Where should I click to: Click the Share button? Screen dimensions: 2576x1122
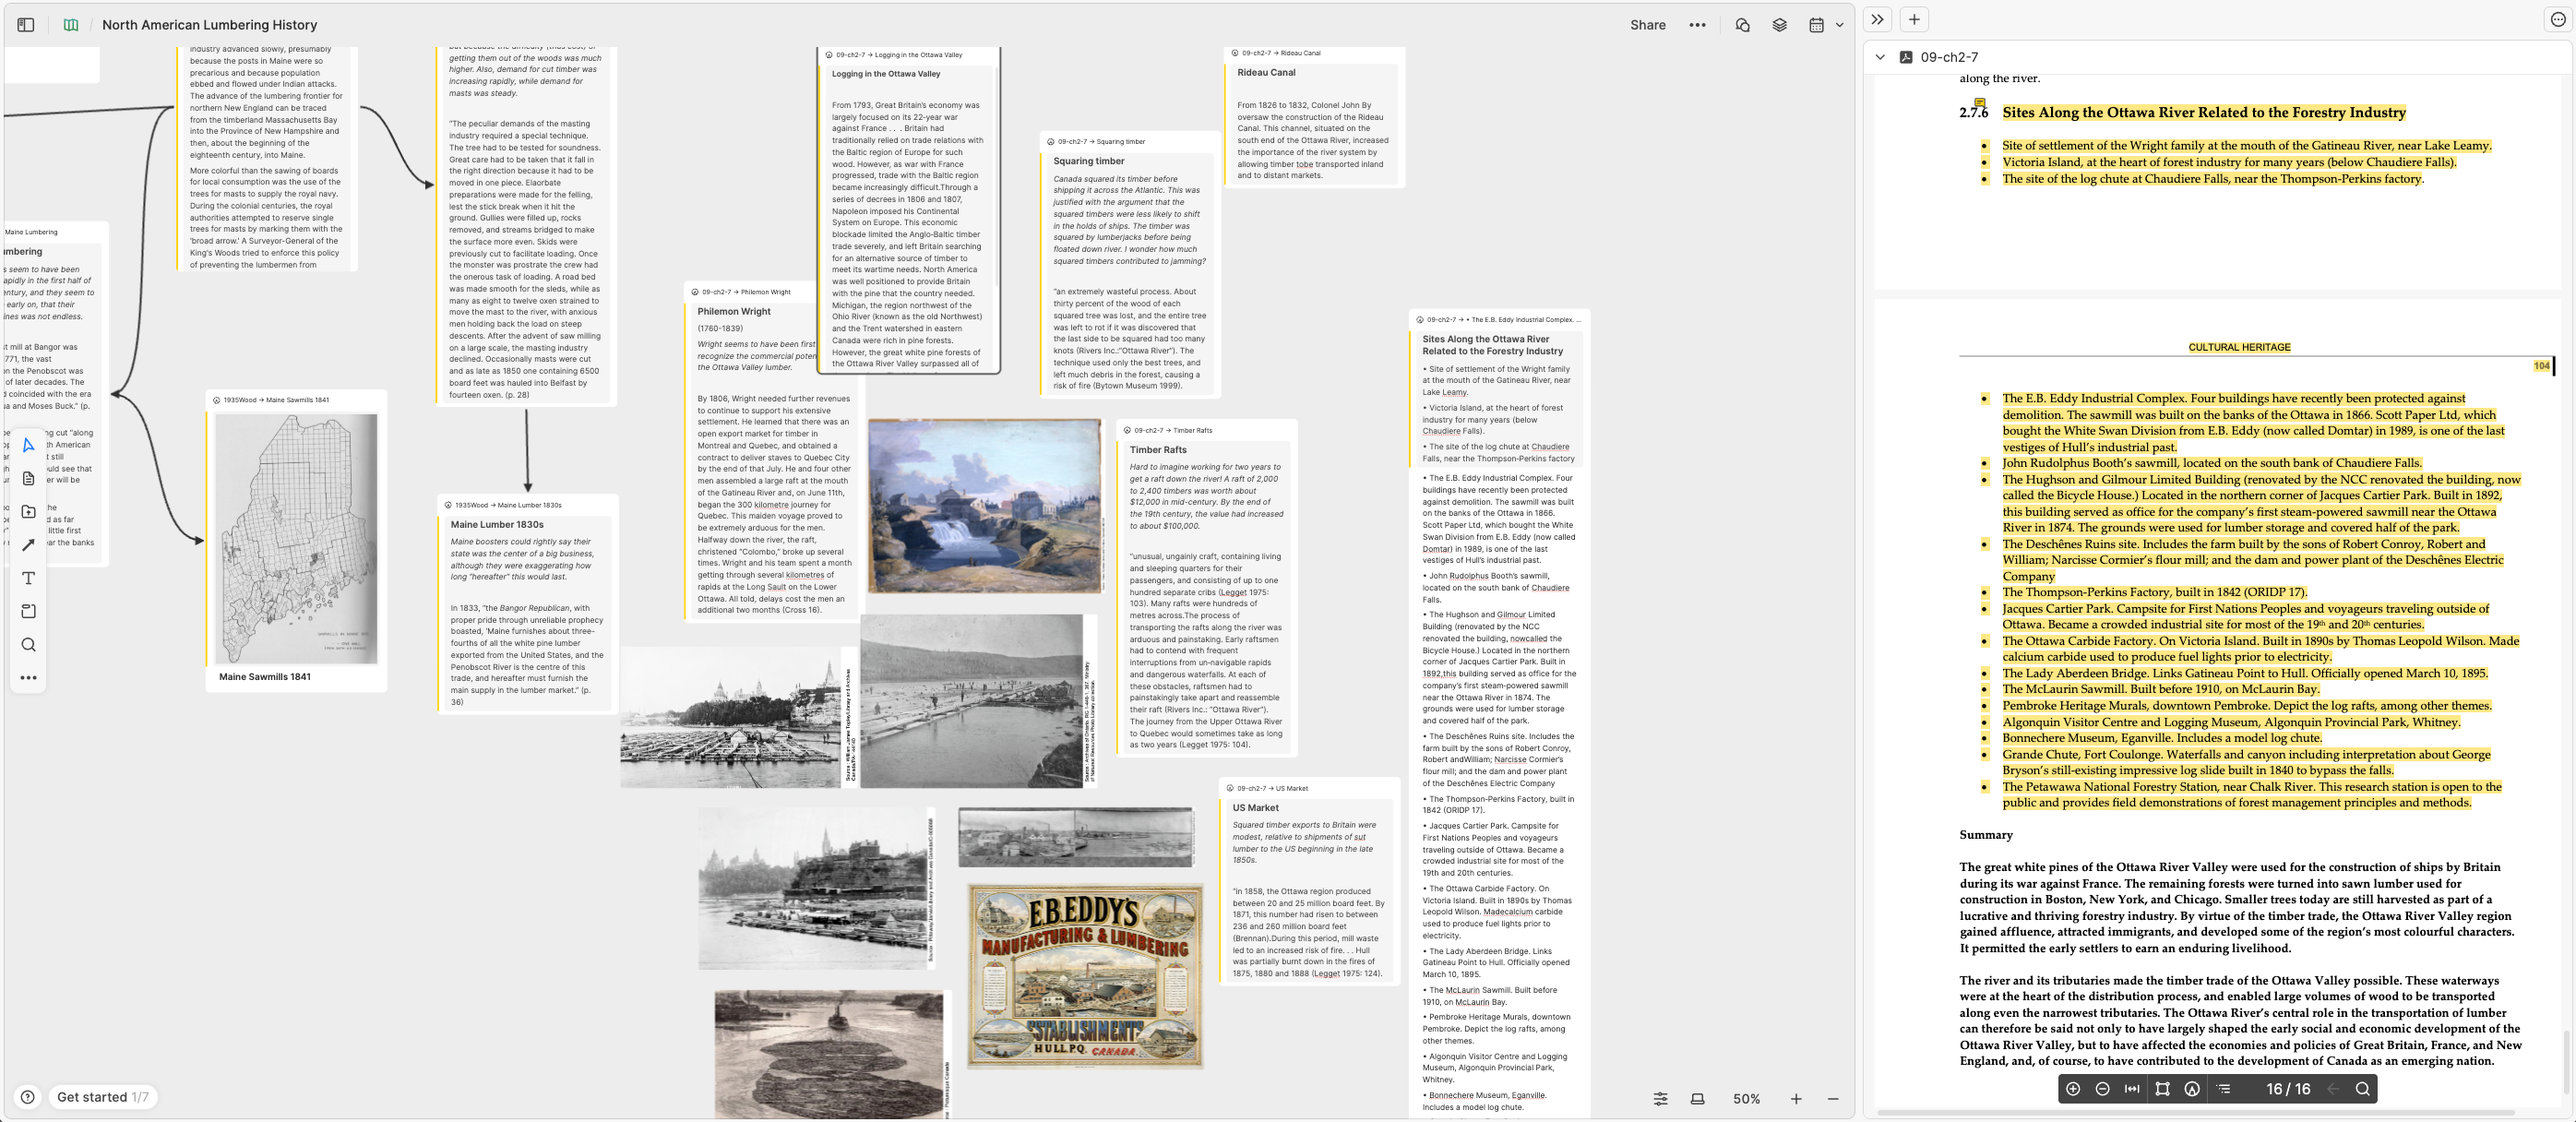click(1647, 25)
